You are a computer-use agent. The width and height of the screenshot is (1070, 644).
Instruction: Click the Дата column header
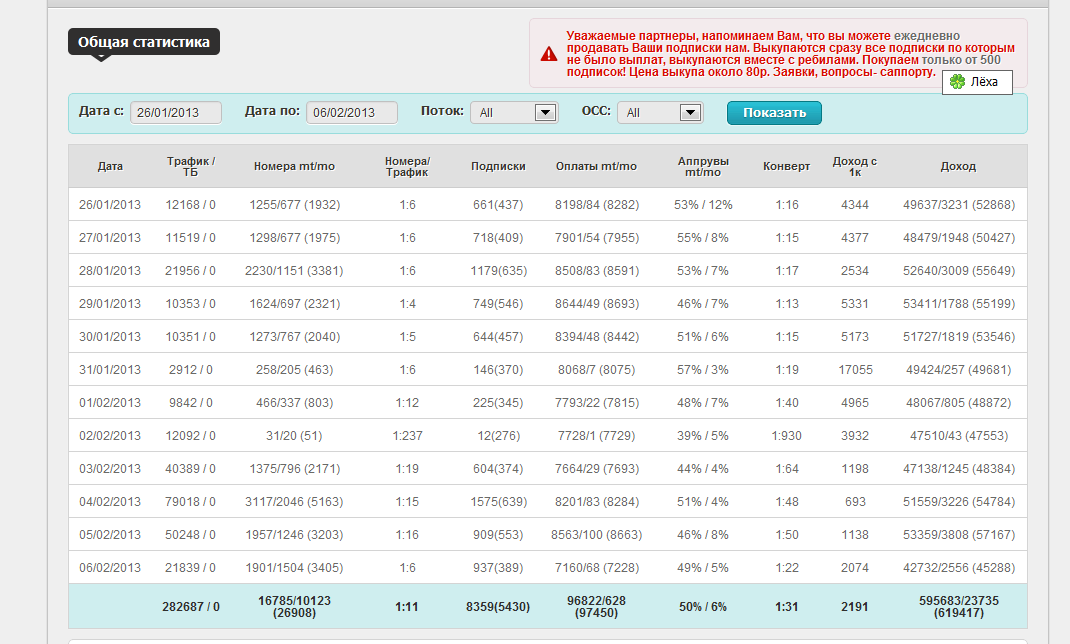tap(110, 166)
